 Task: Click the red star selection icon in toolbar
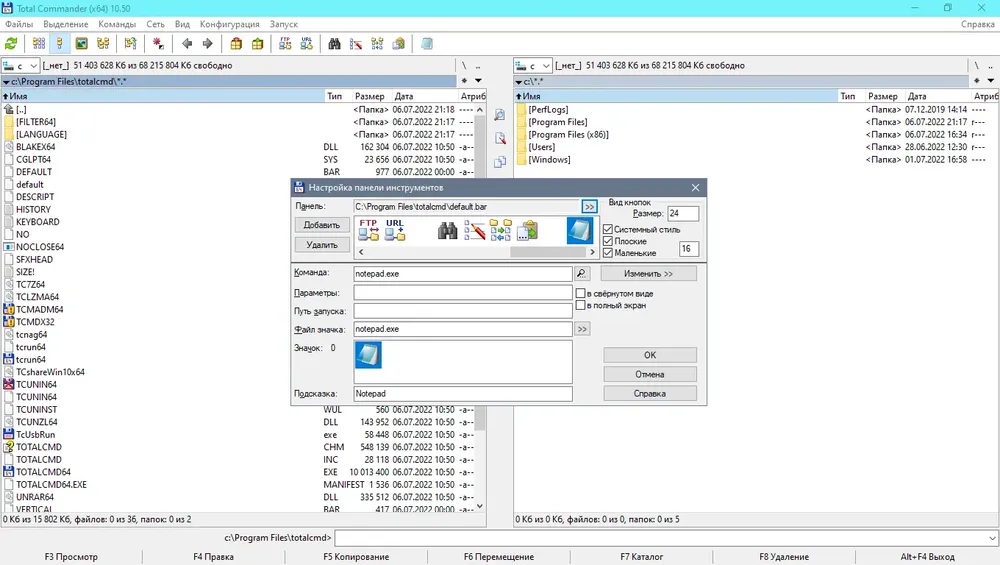coord(158,43)
